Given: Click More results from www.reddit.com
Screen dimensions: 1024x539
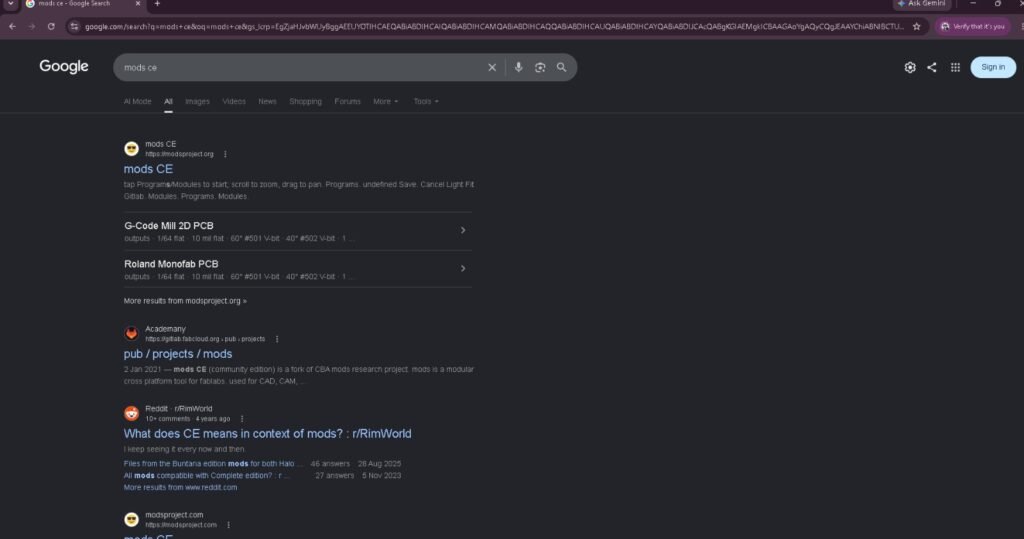Looking at the screenshot, I should pyautogui.click(x=180, y=487).
